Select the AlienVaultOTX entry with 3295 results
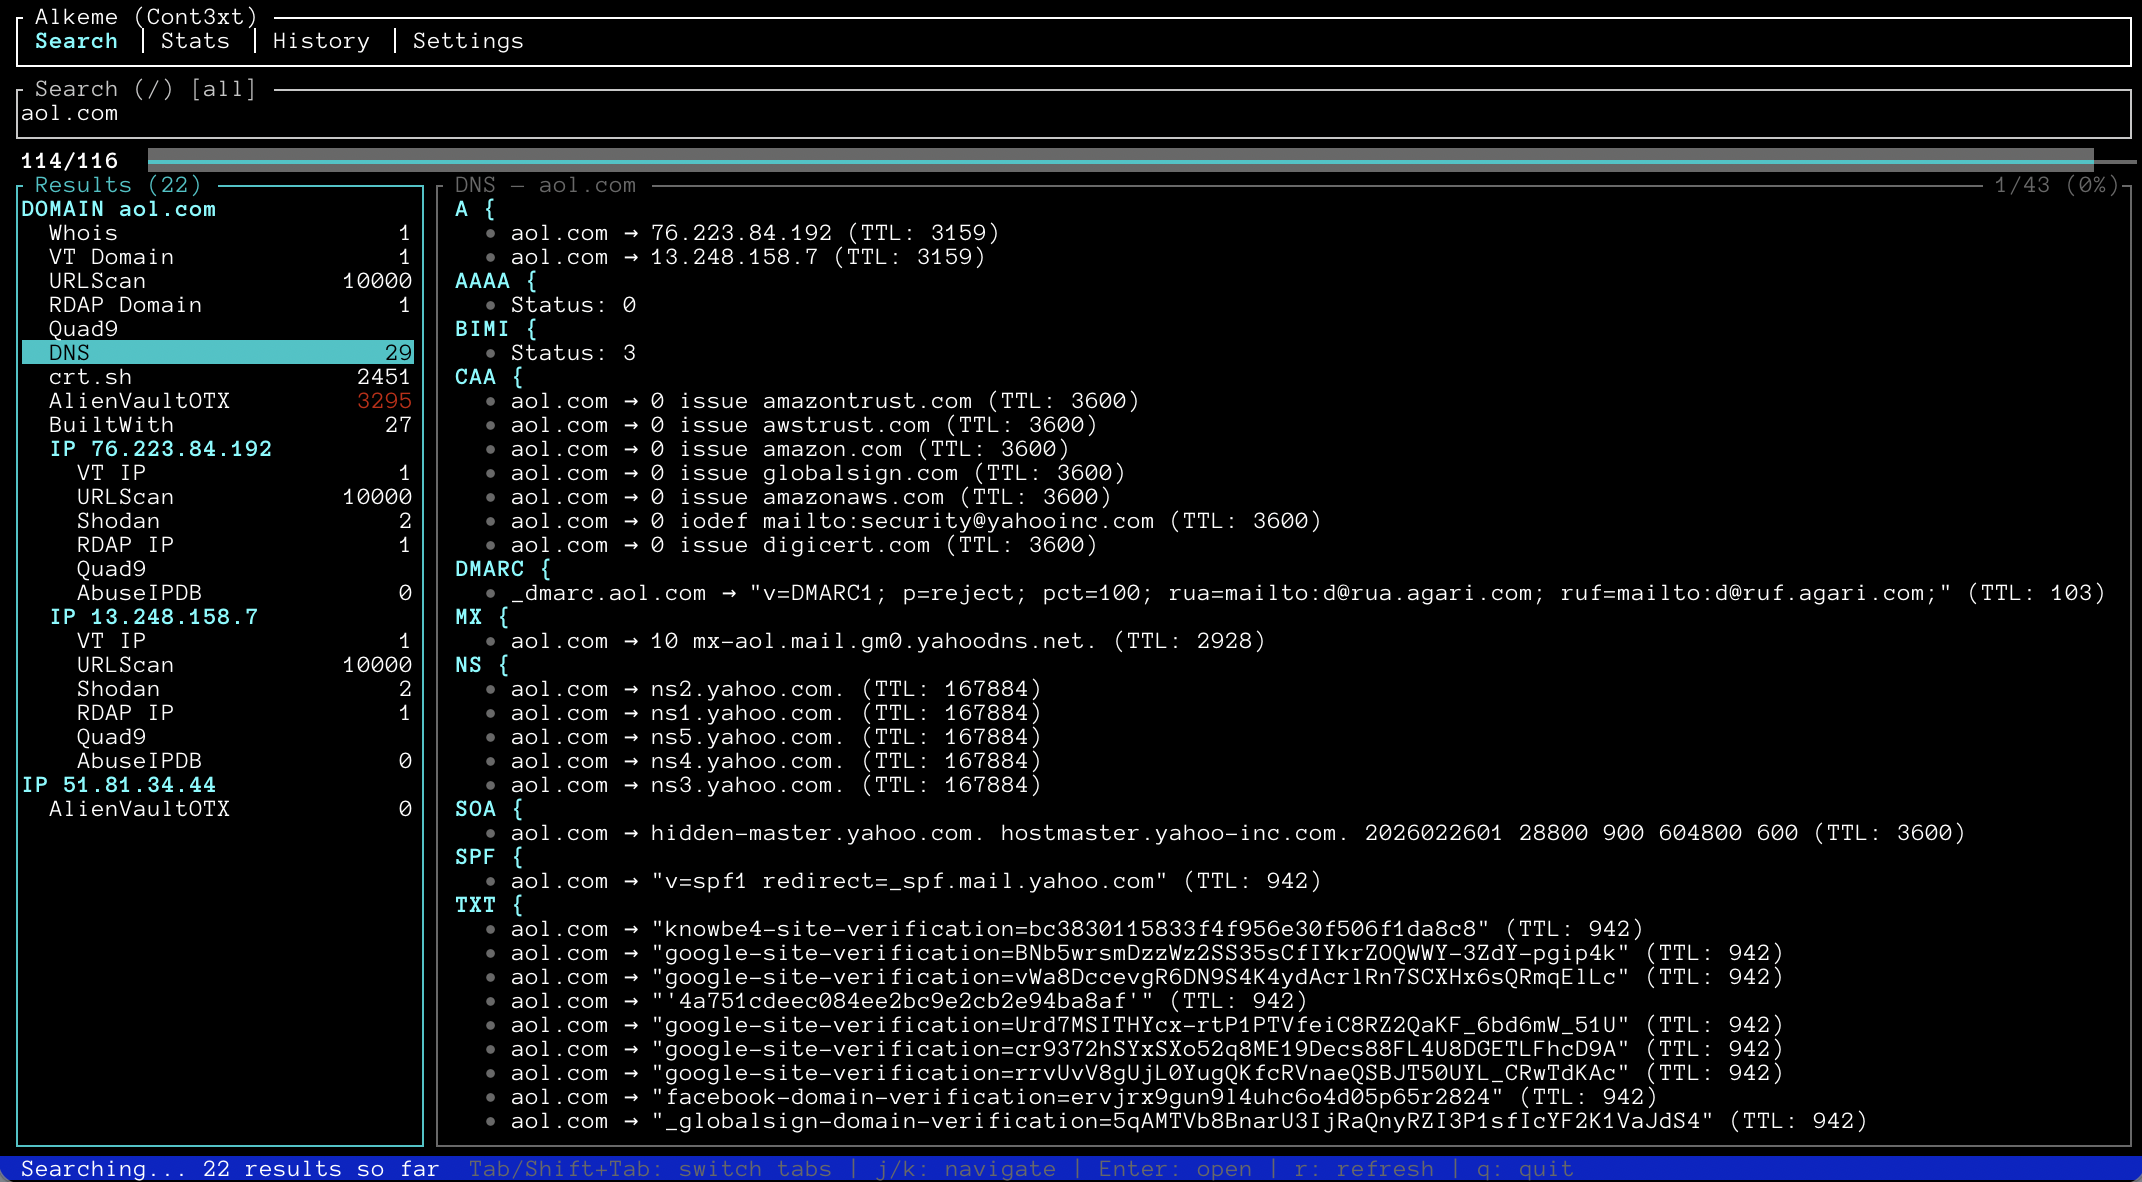The width and height of the screenshot is (2142, 1182). pyautogui.click(x=140, y=400)
